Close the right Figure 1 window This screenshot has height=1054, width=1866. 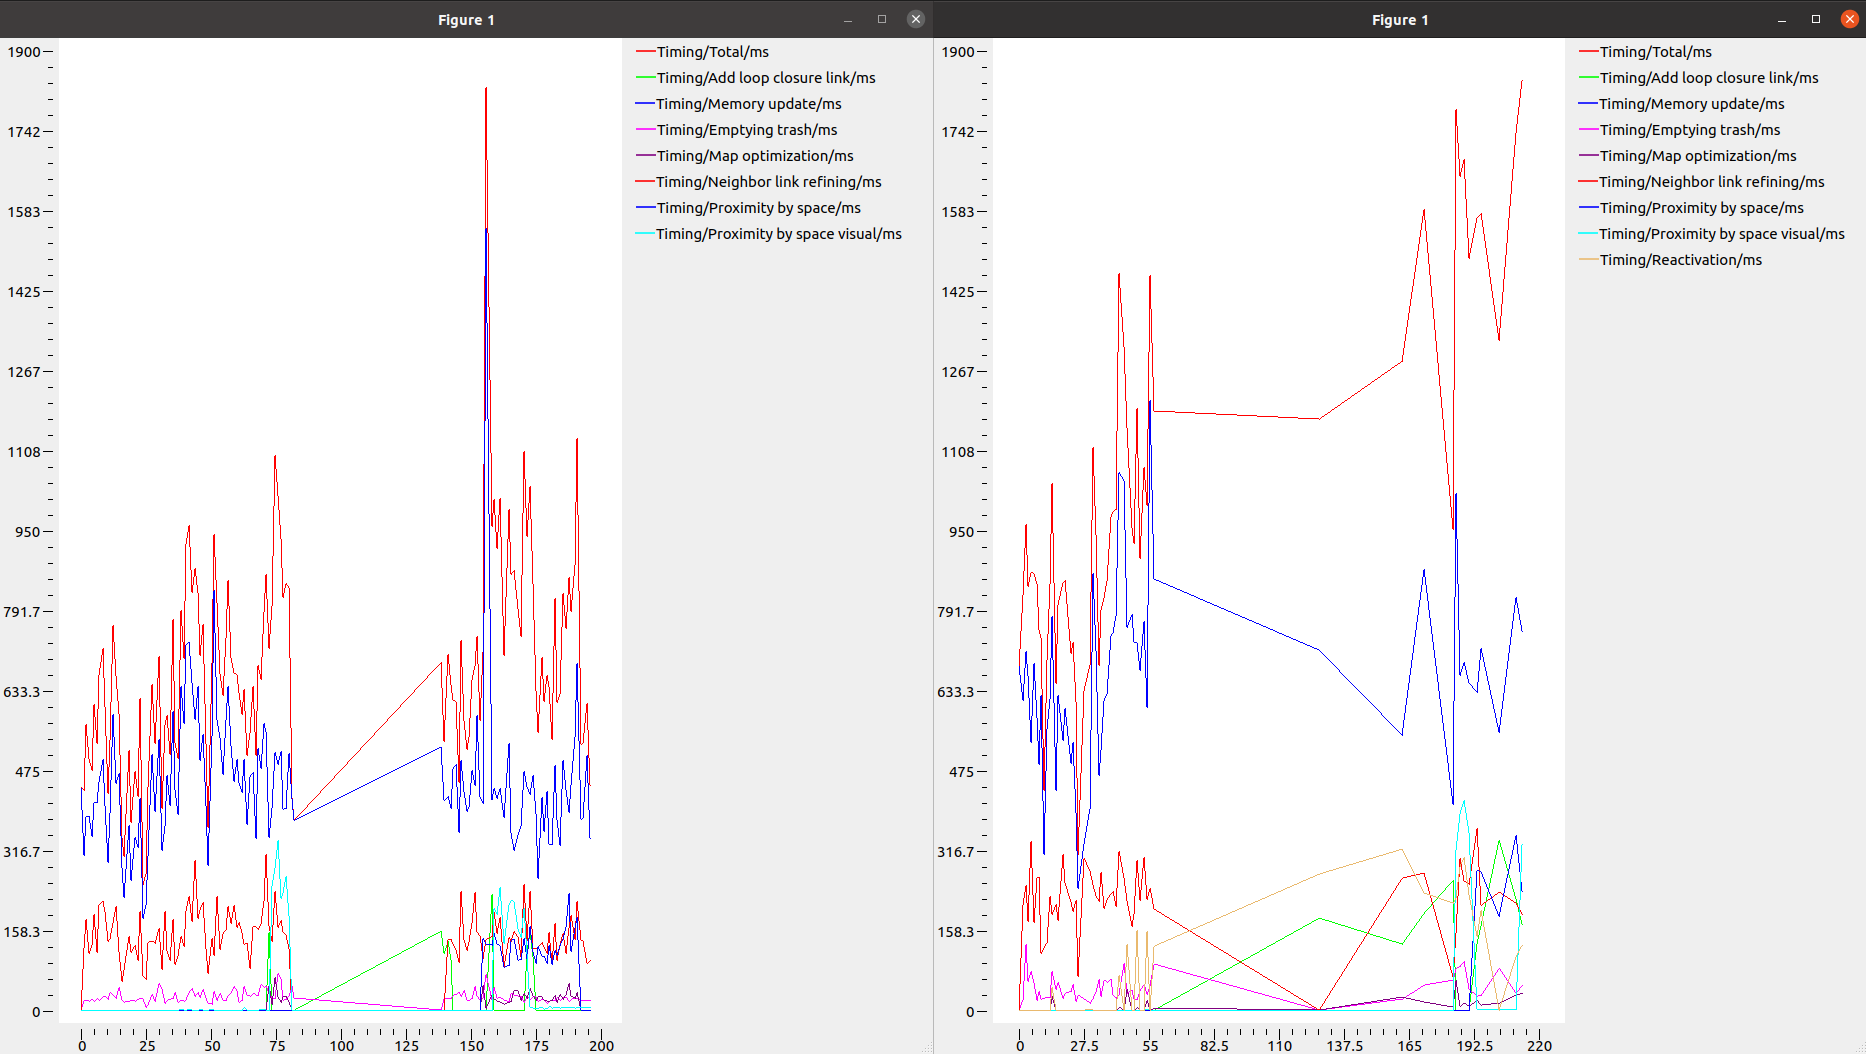(1849, 19)
